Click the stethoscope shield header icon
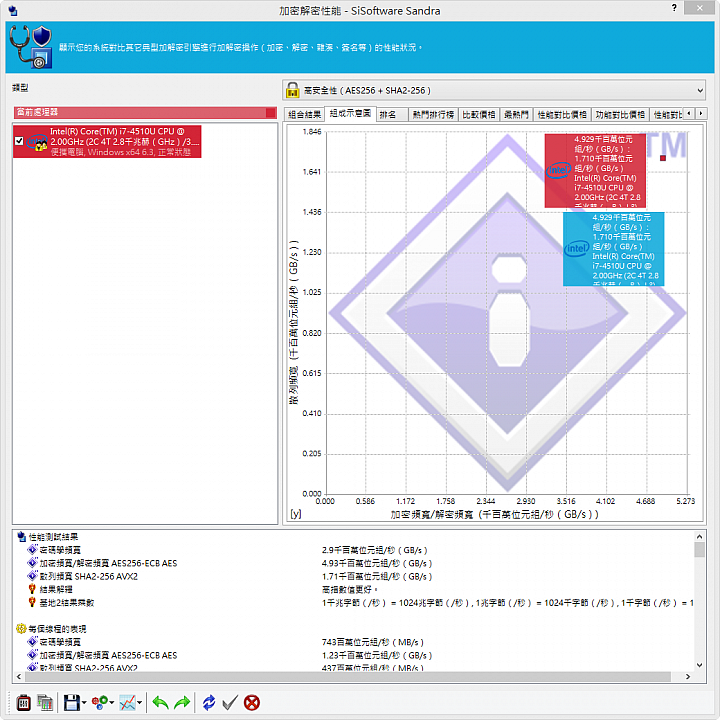 coord(31,47)
